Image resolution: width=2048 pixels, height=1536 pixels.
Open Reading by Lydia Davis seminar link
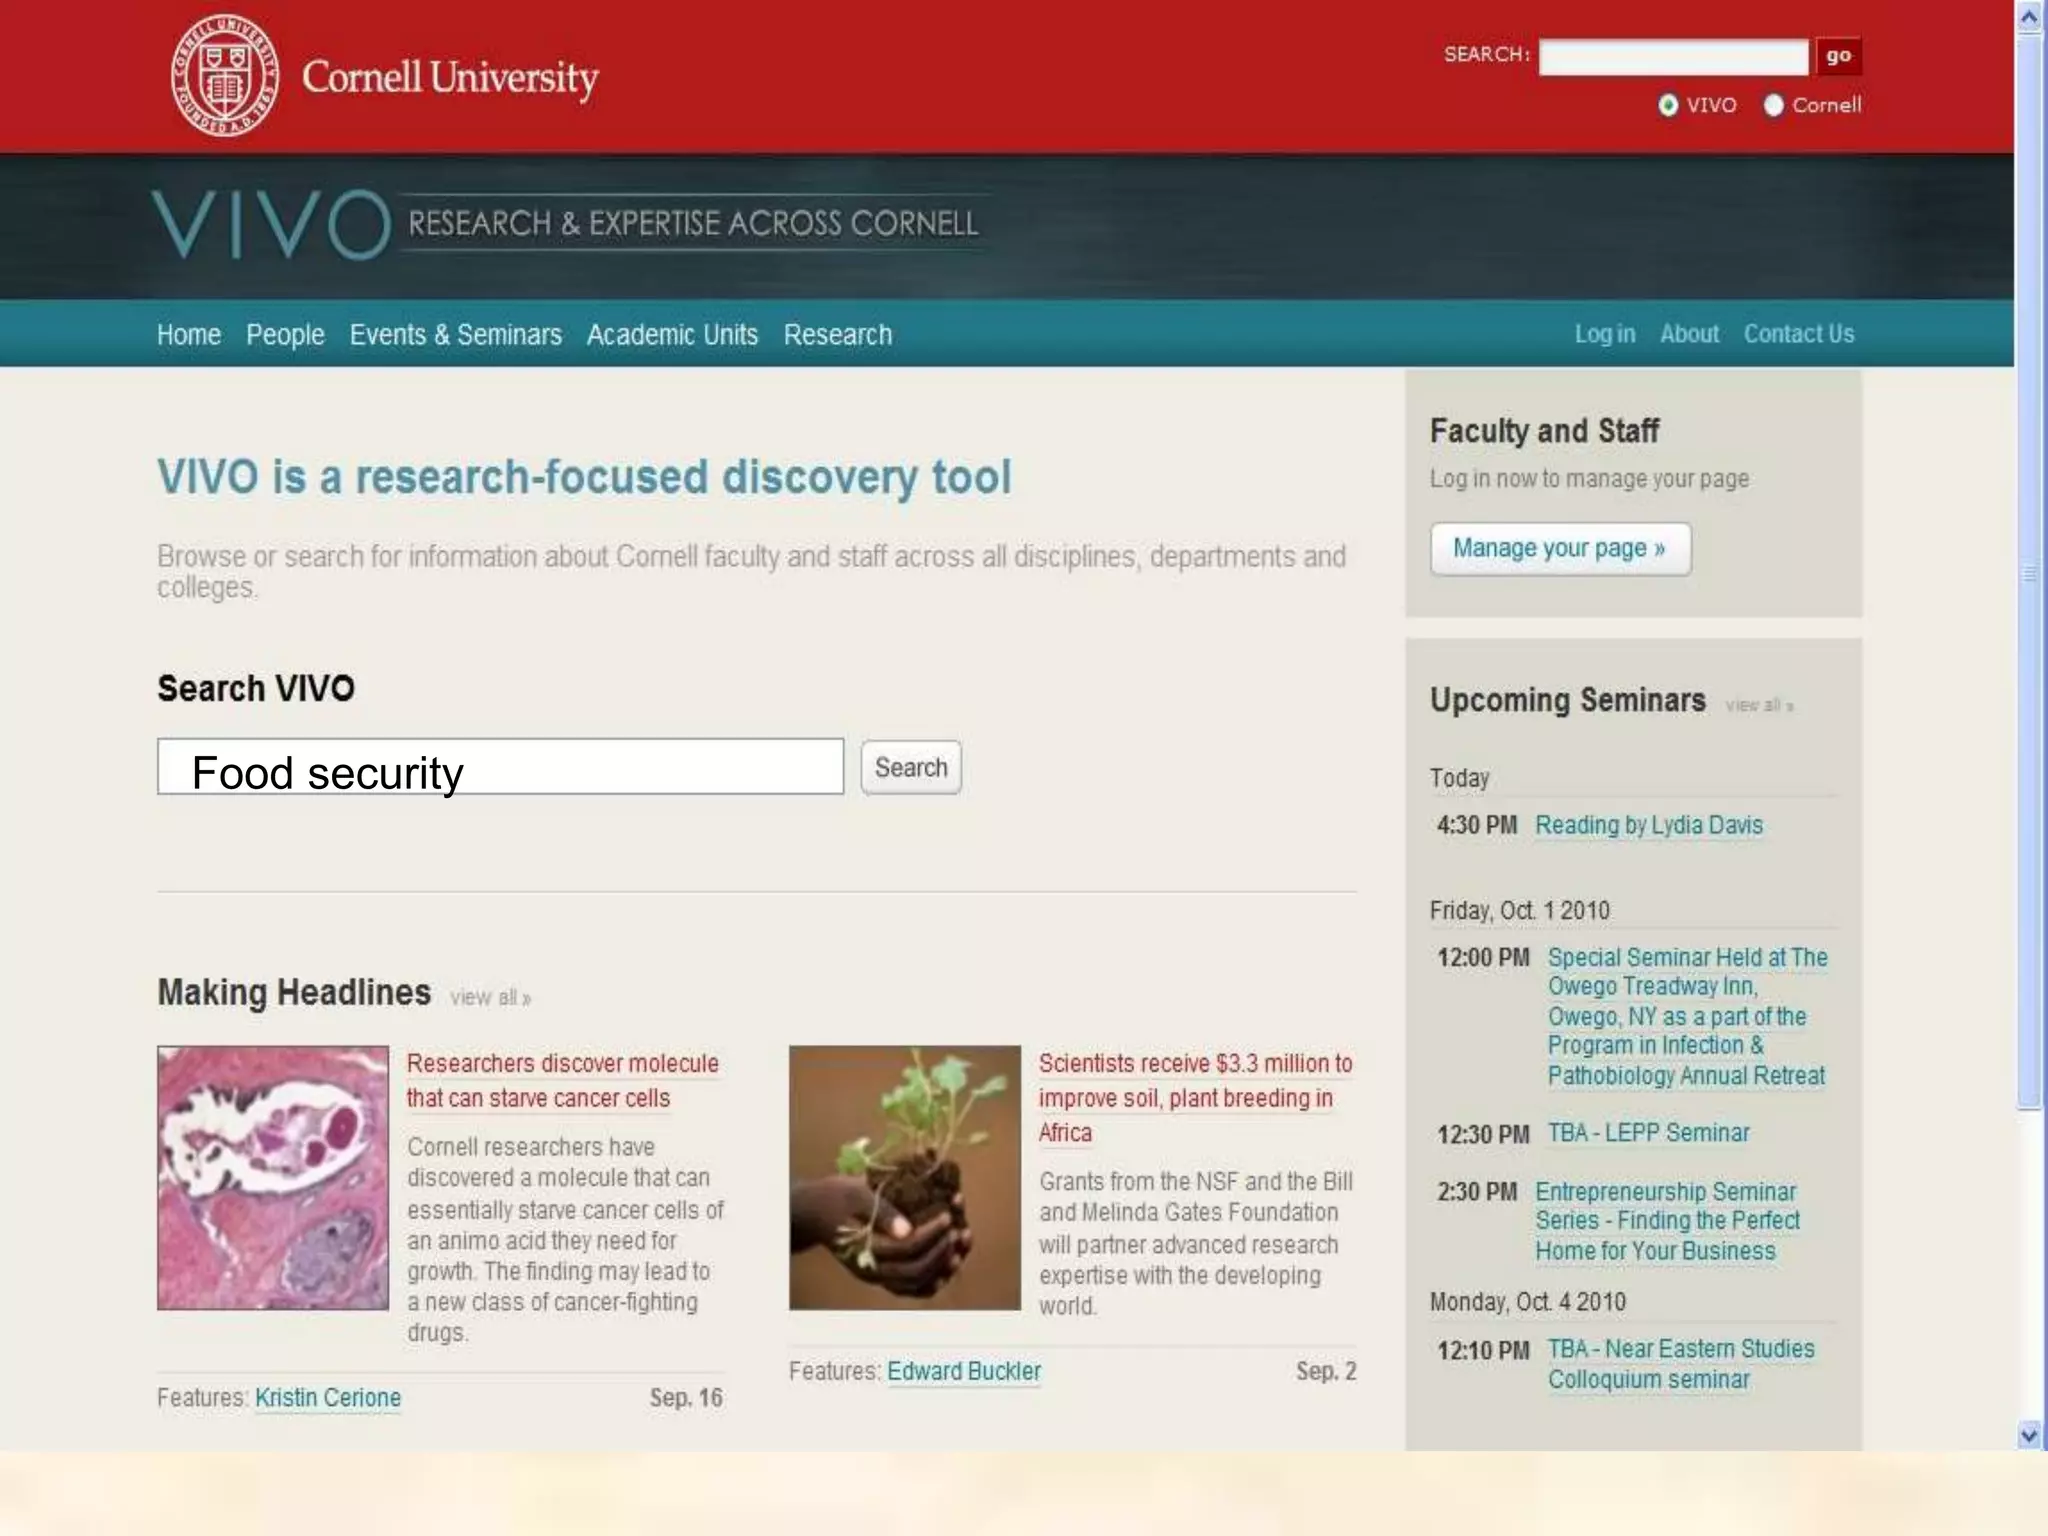click(1648, 825)
